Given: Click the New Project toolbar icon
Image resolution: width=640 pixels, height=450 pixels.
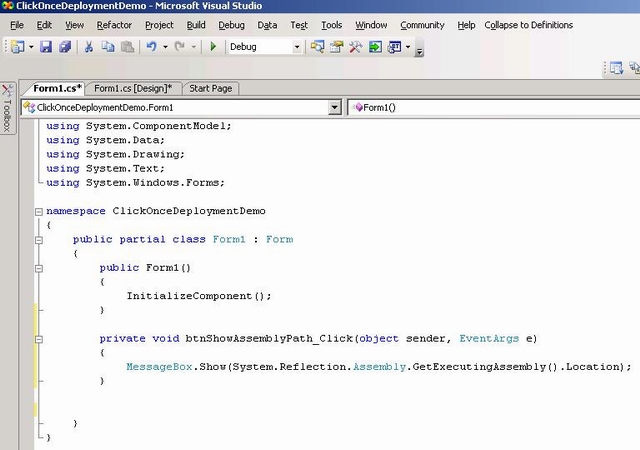Looking at the screenshot, I should [18, 47].
